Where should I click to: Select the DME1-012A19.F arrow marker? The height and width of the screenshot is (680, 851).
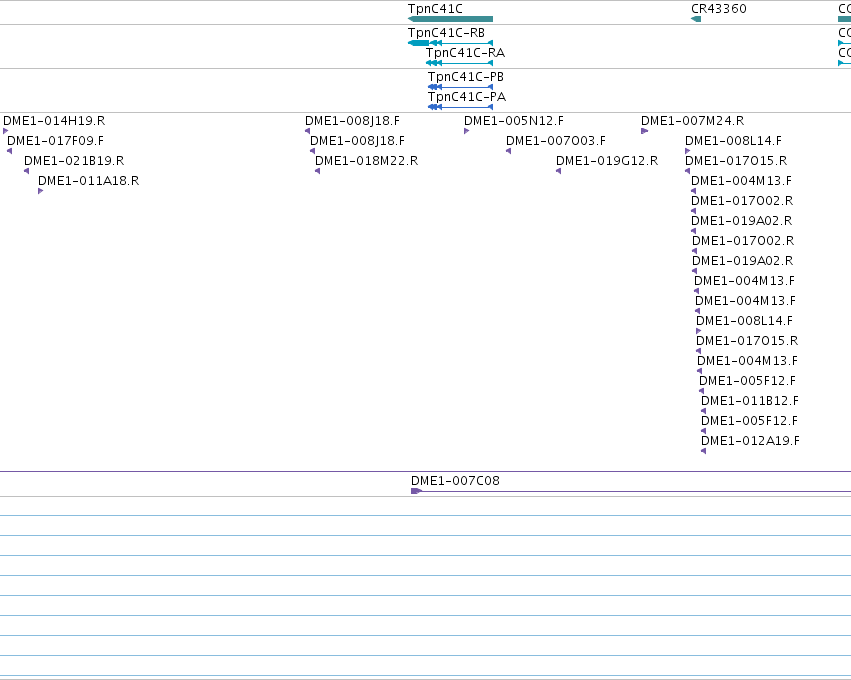click(x=704, y=451)
